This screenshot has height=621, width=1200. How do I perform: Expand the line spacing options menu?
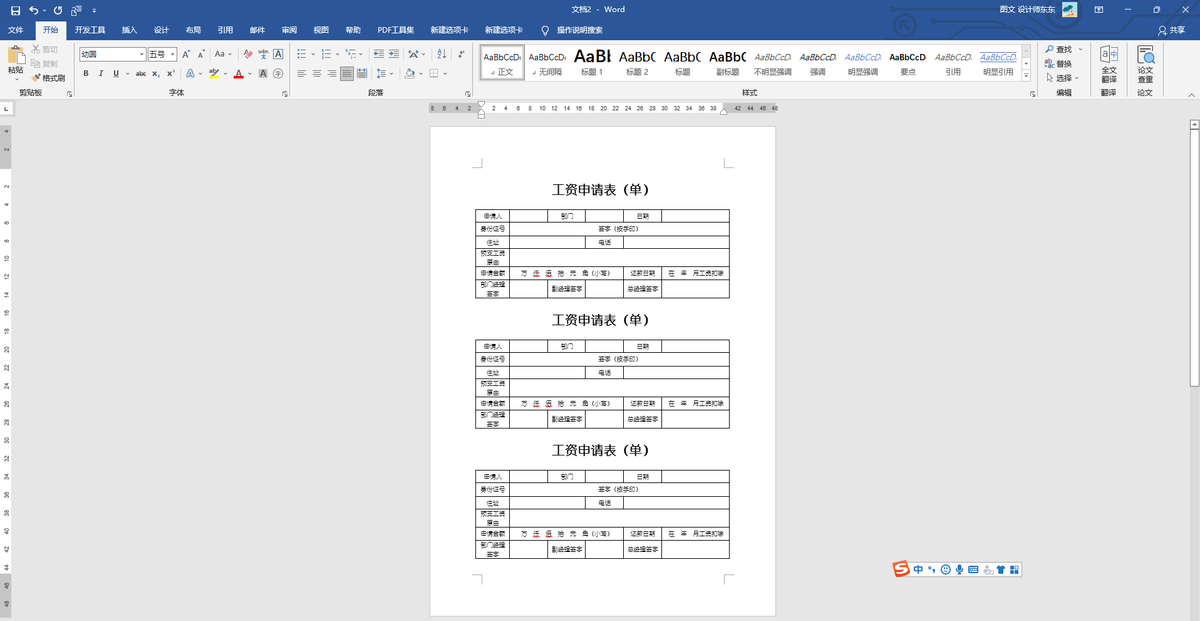coord(391,73)
